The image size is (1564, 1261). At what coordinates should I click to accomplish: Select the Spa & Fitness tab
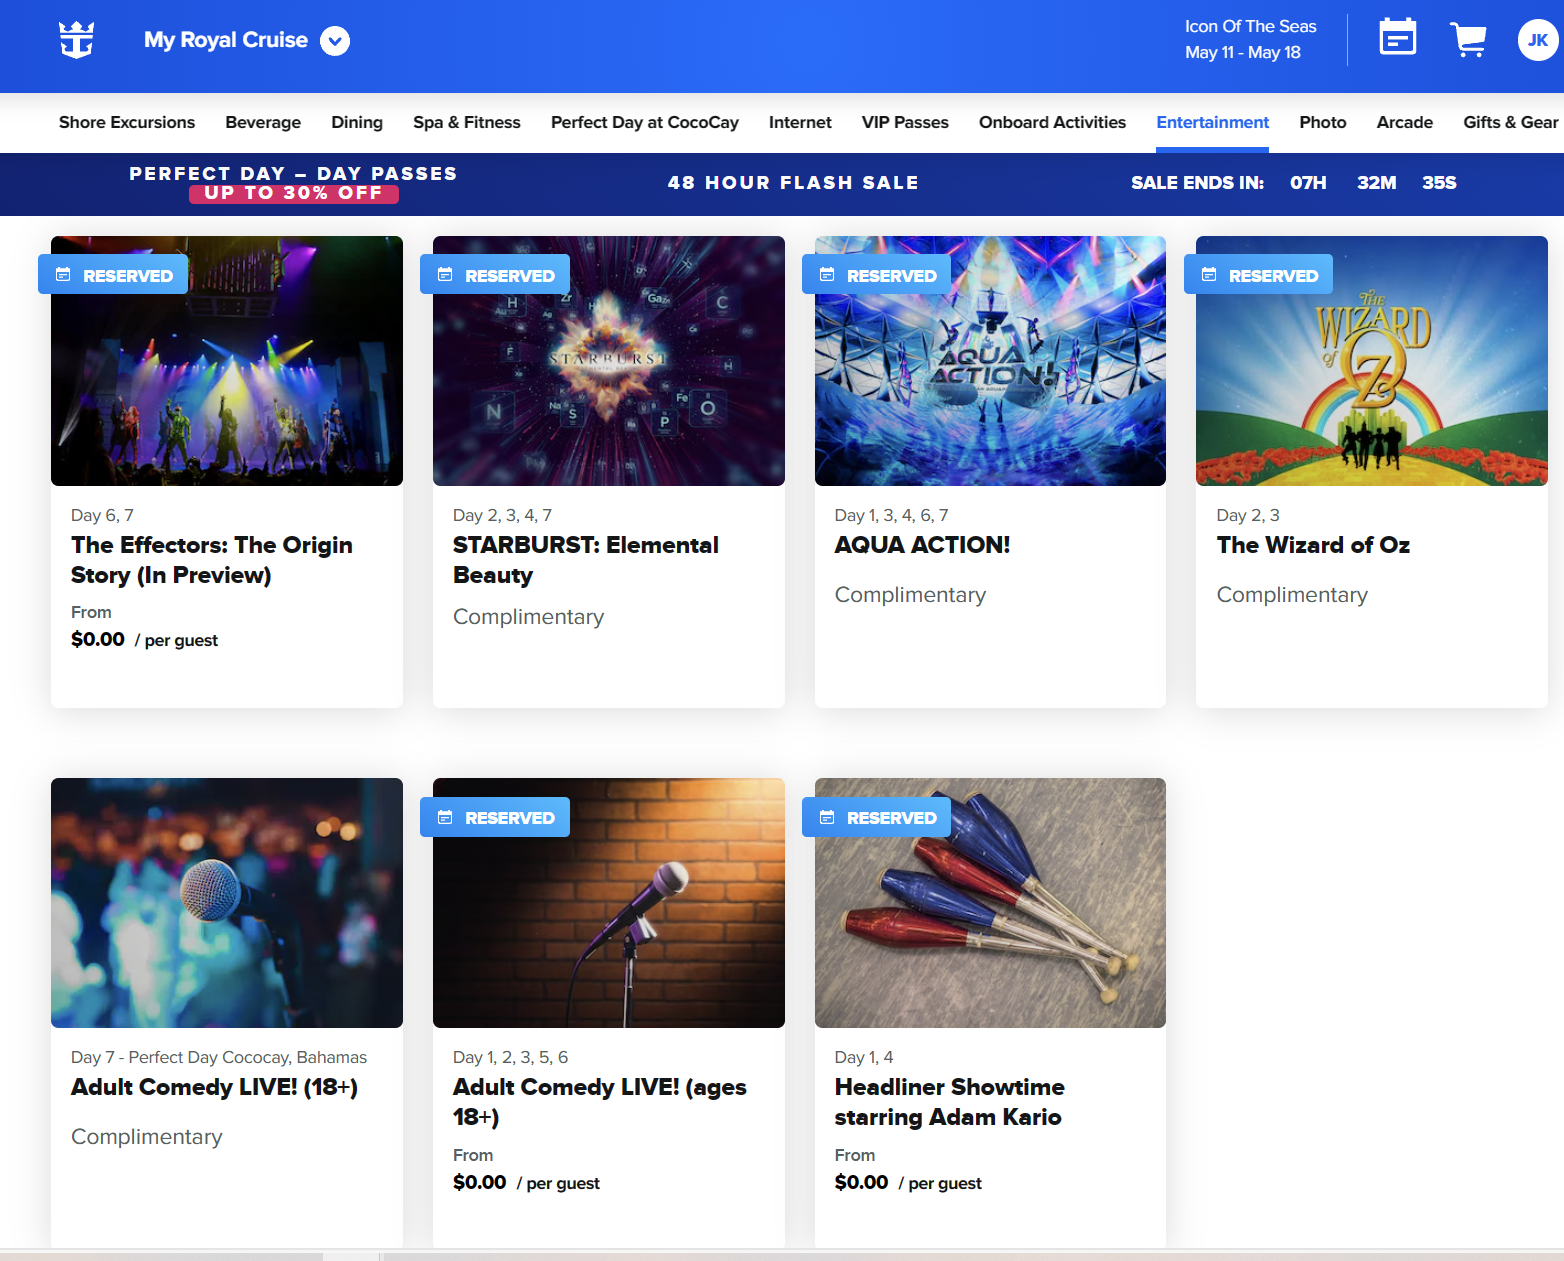tap(467, 122)
